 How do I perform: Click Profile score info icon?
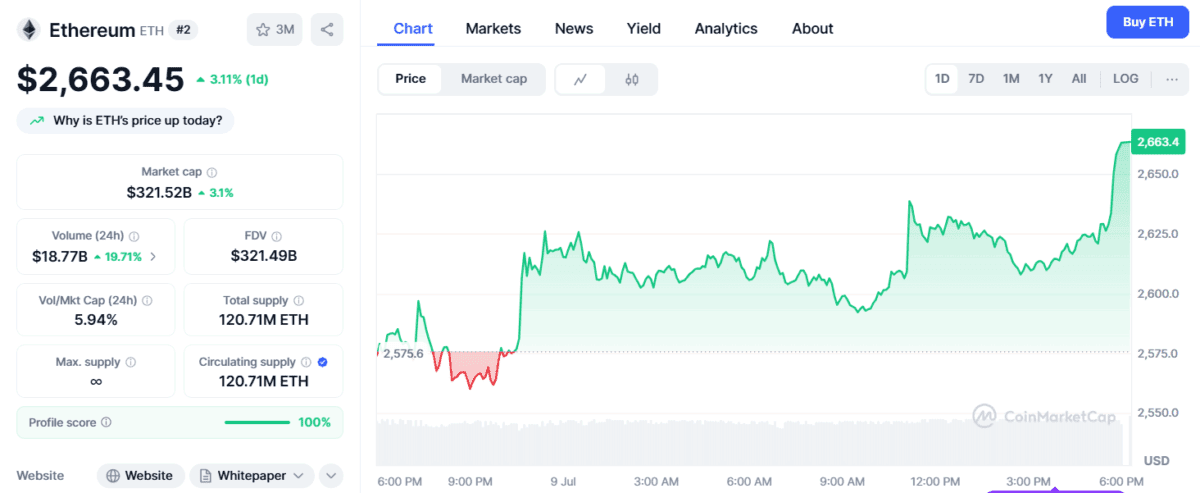107,423
